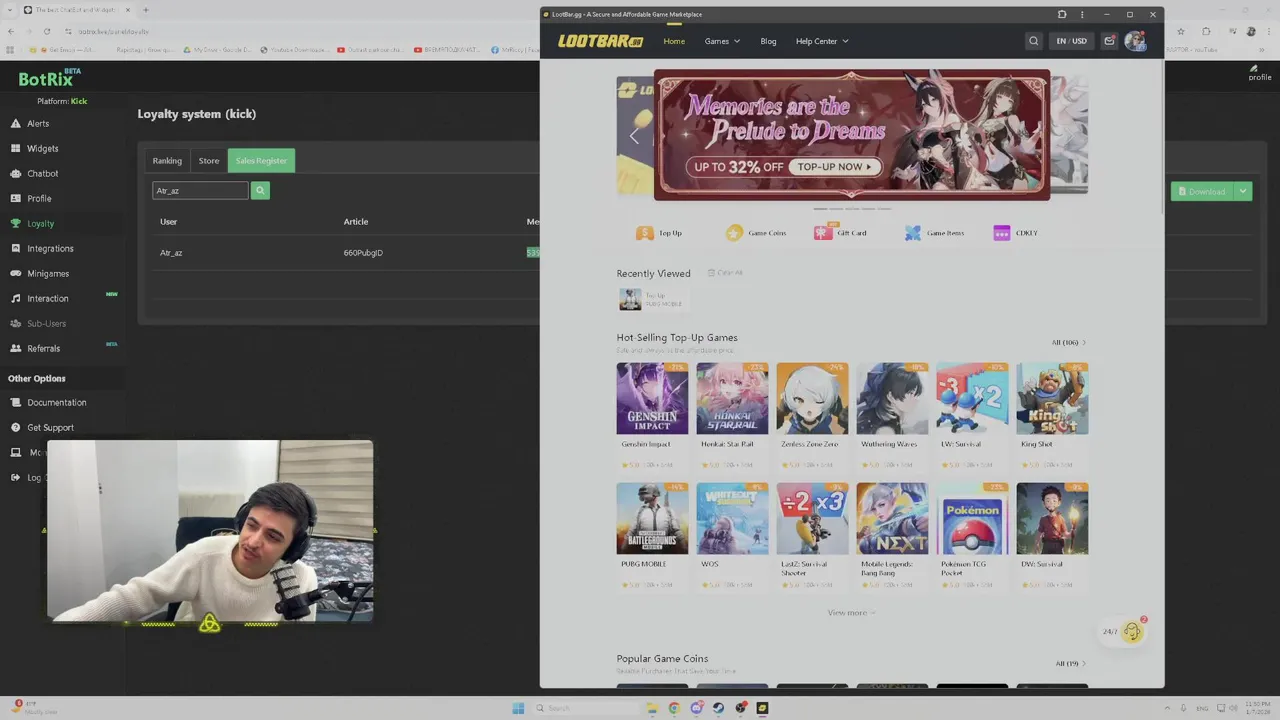Open Mobile Legends: Bang Bang card

point(892,536)
